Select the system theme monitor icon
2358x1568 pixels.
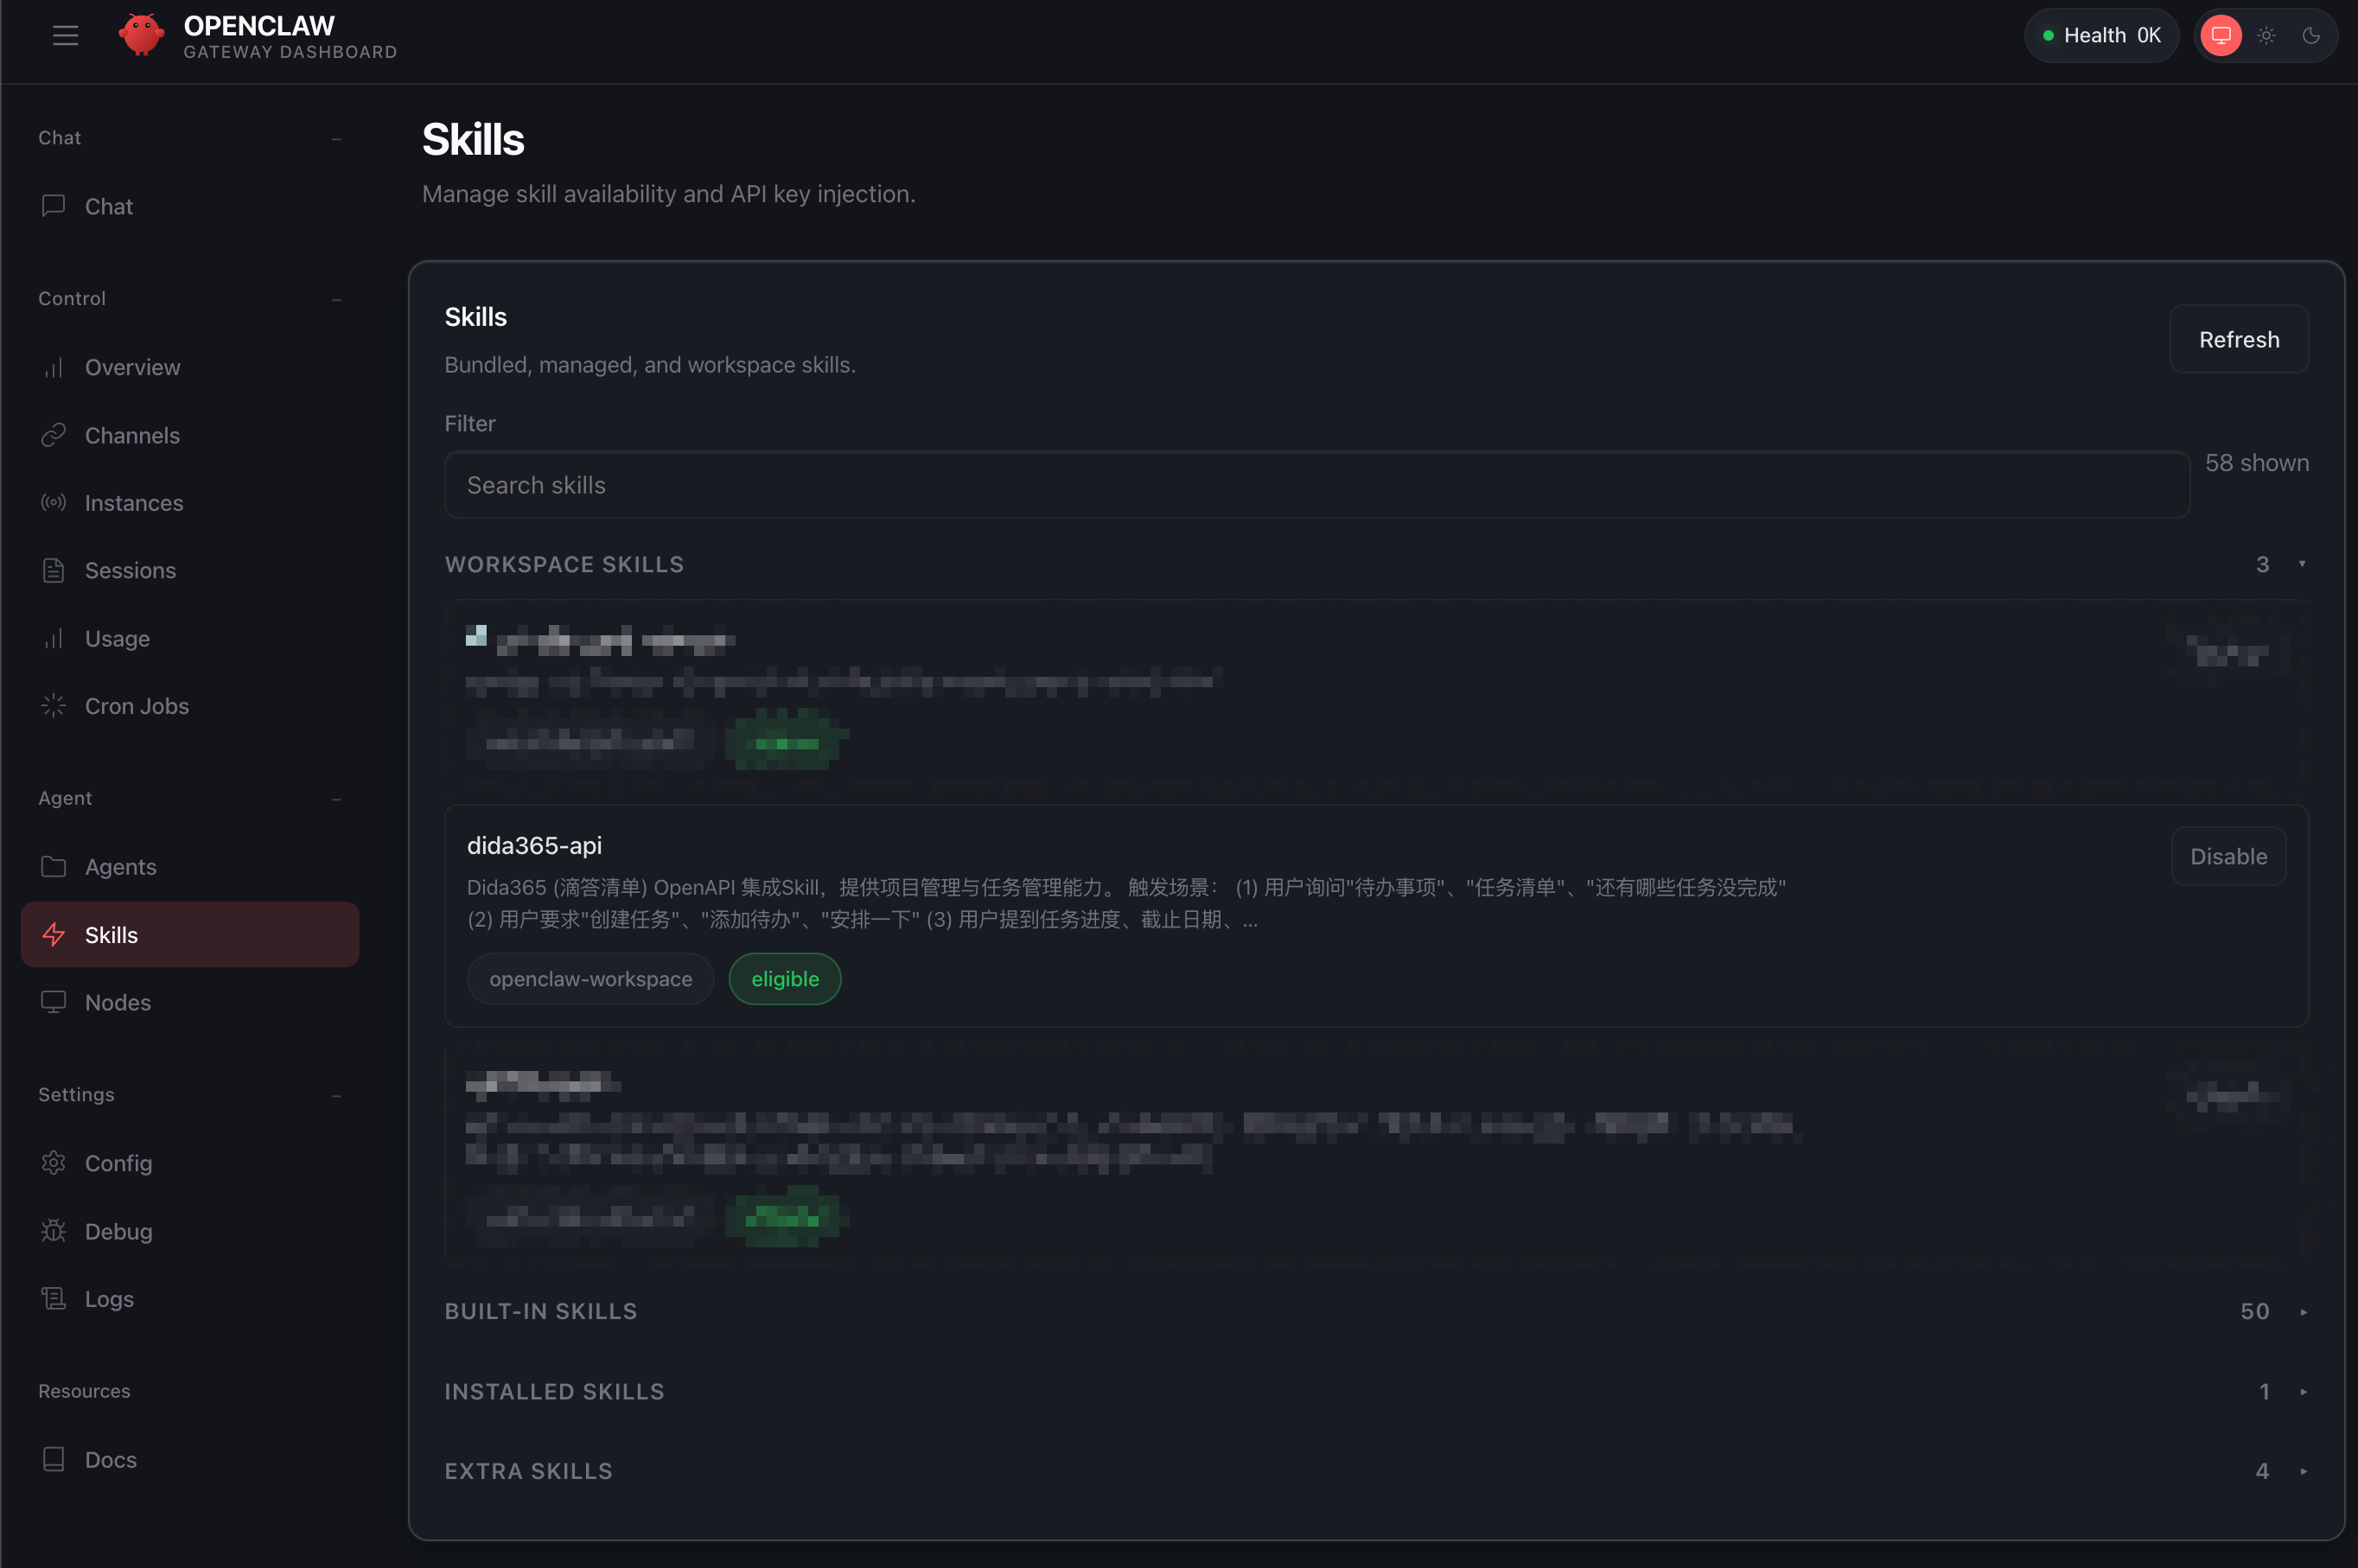click(2221, 36)
